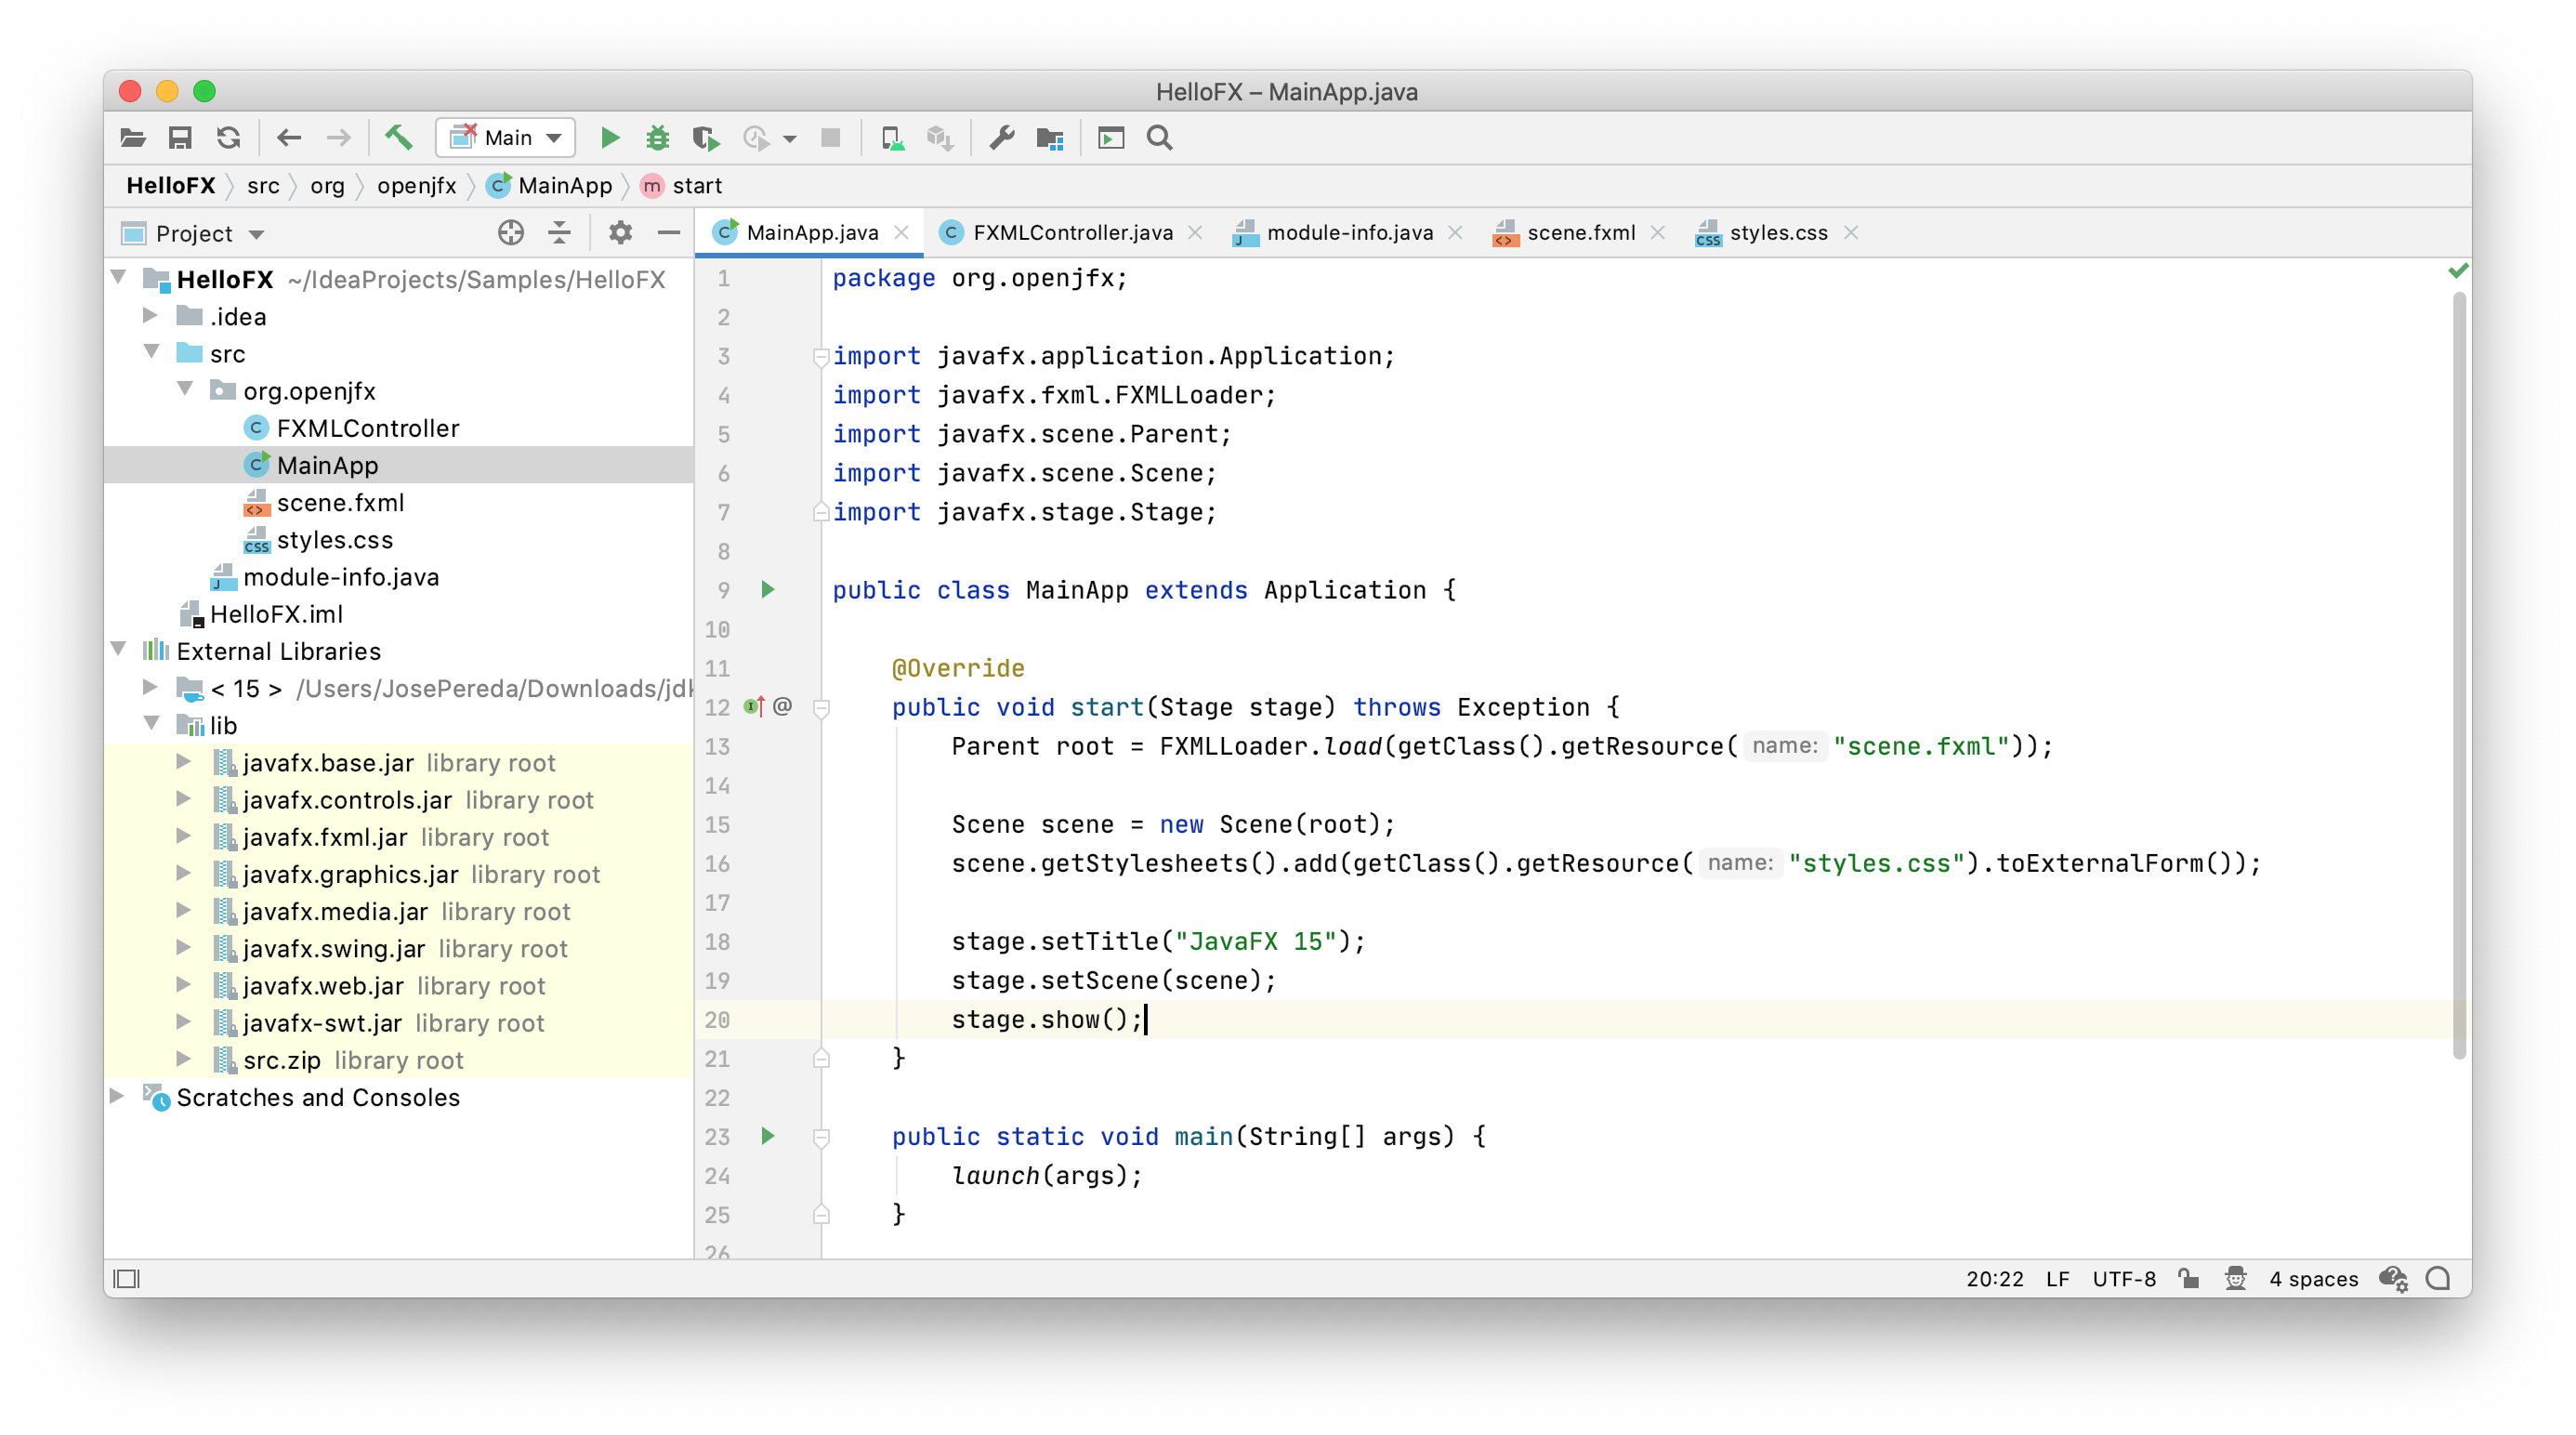
Task: Start debugging with the bug icon
Action: [657, 138]
